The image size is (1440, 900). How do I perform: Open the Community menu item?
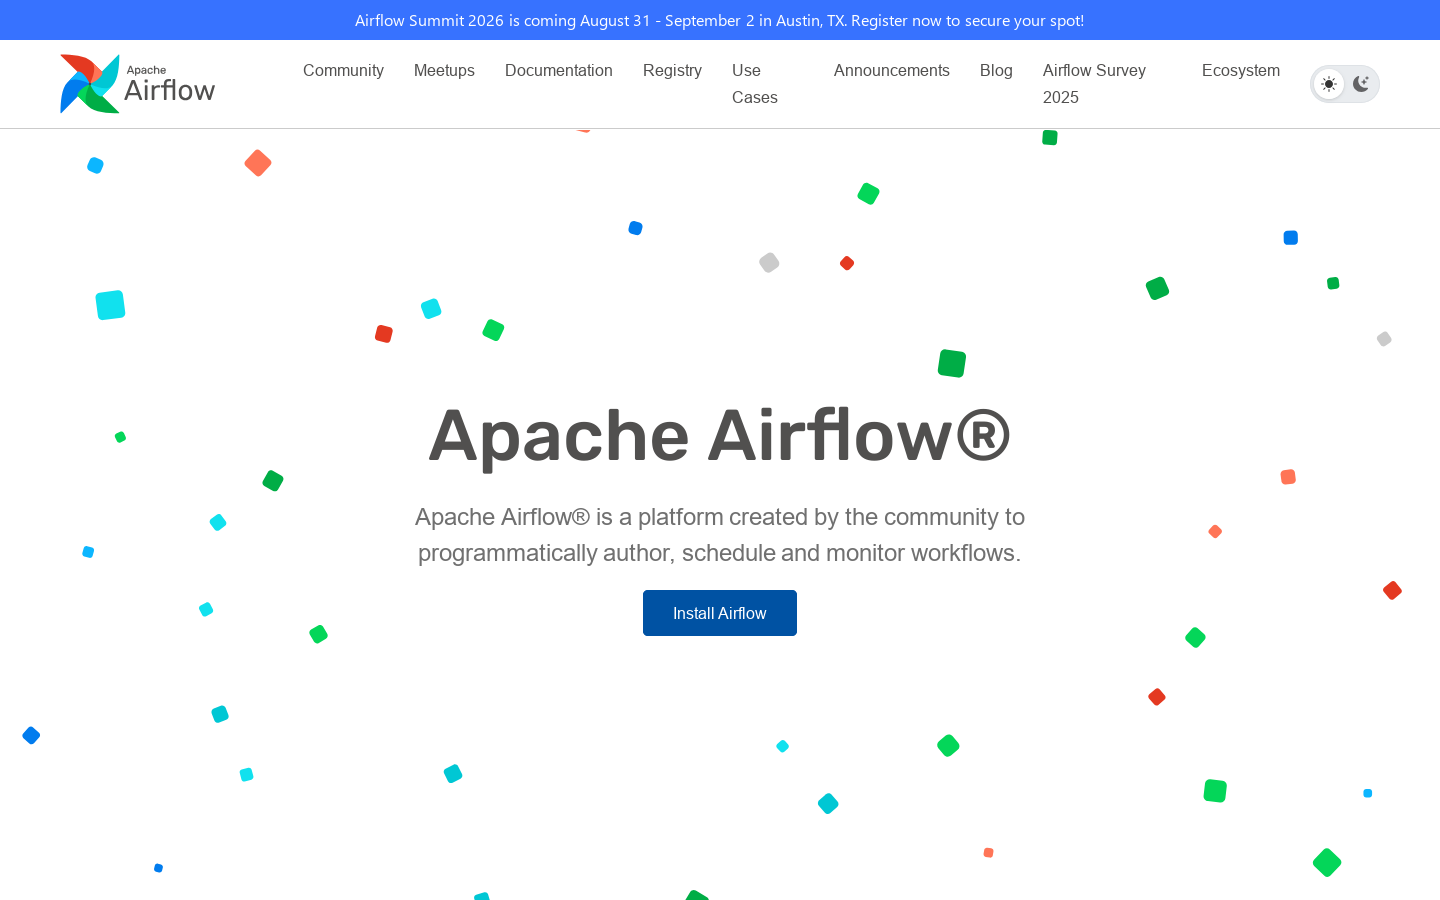[x=343, y=70]
